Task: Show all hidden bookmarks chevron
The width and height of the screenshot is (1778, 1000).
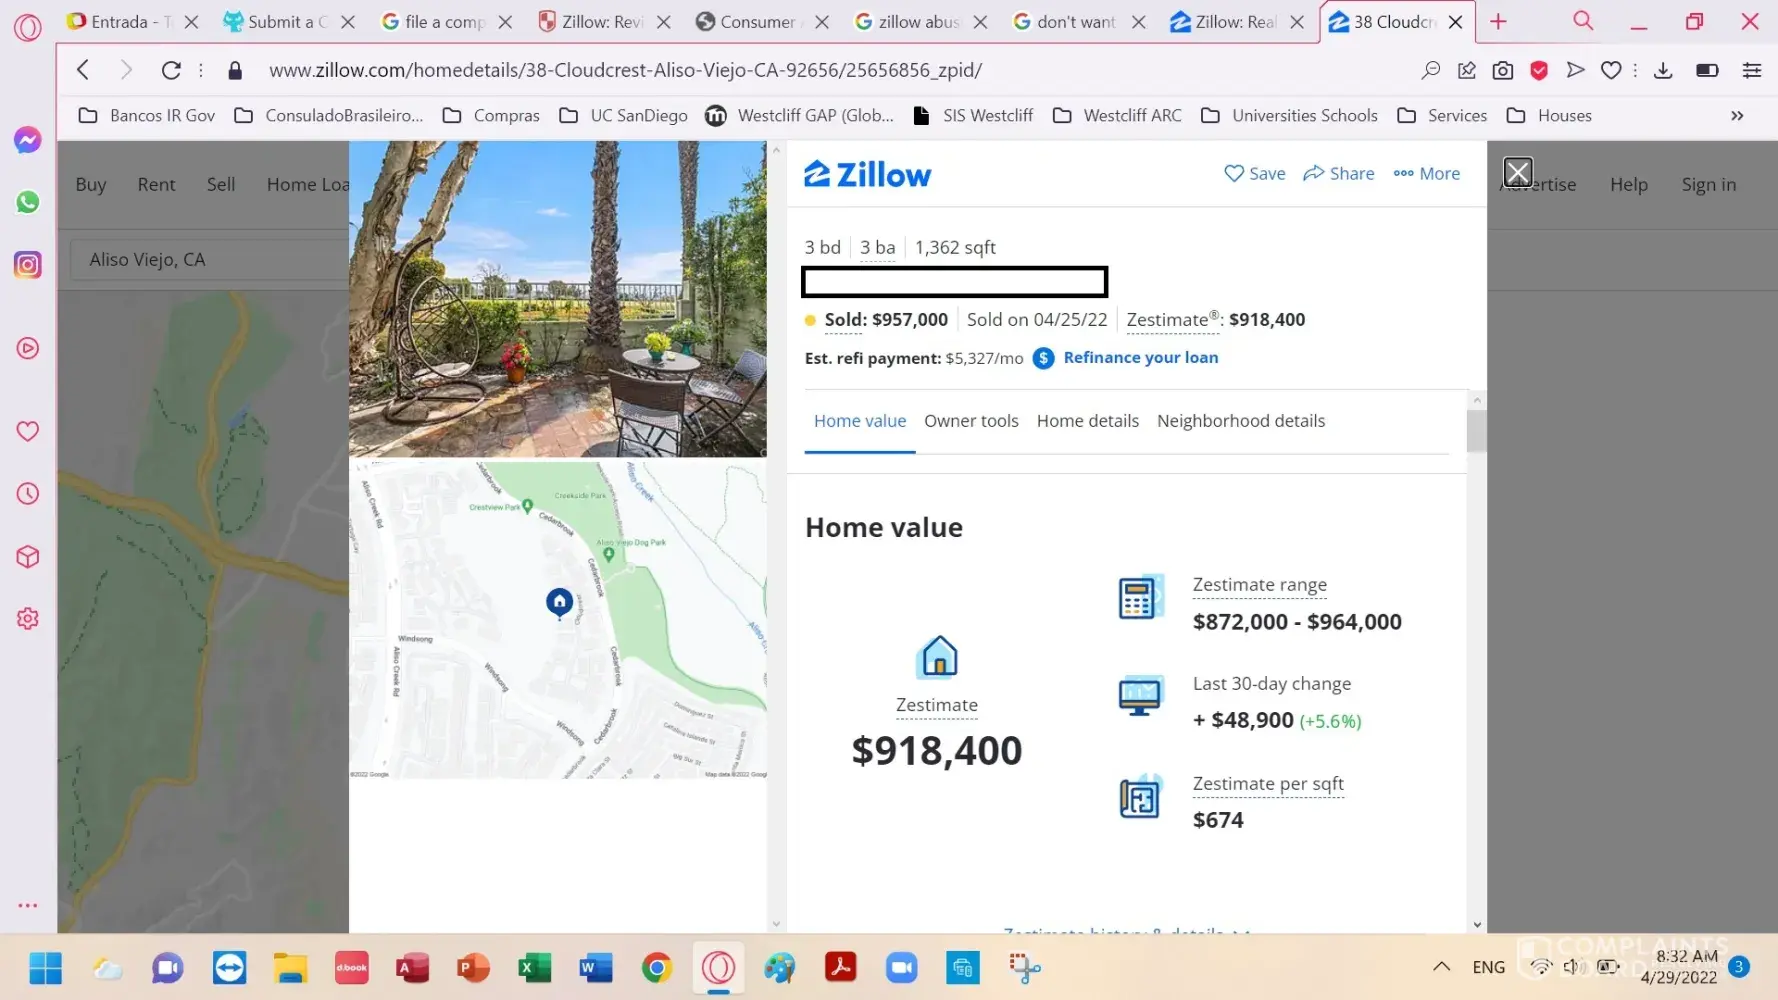Action: tap(1737, 116)
